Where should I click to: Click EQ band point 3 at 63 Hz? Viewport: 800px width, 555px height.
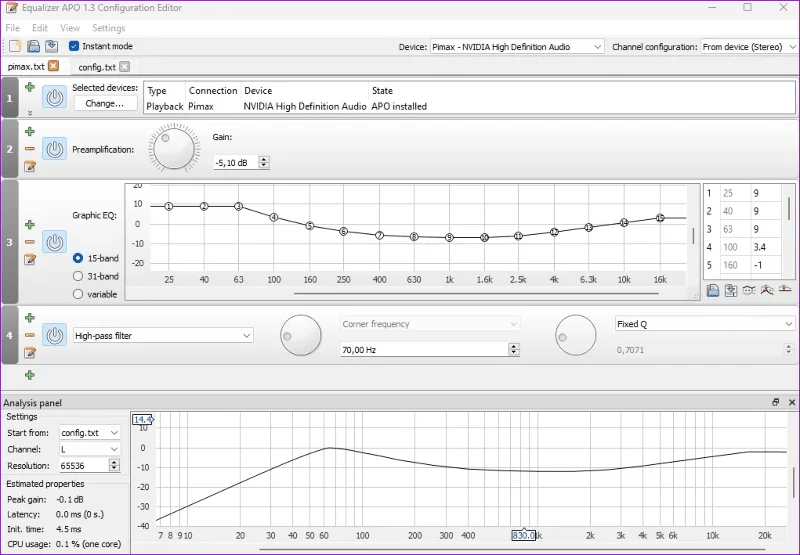[x=238, y=206]
